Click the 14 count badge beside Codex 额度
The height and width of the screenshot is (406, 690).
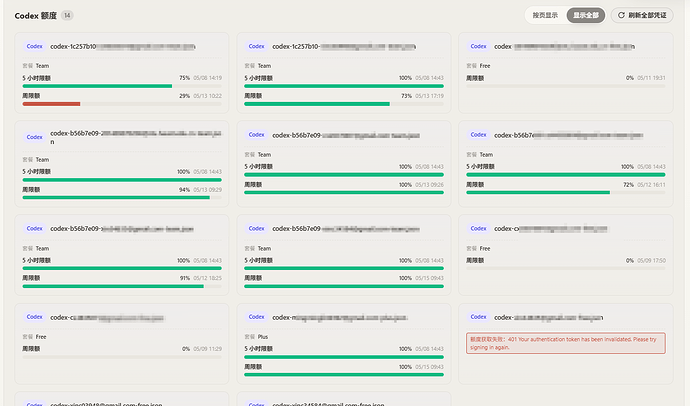coord(67,15)
